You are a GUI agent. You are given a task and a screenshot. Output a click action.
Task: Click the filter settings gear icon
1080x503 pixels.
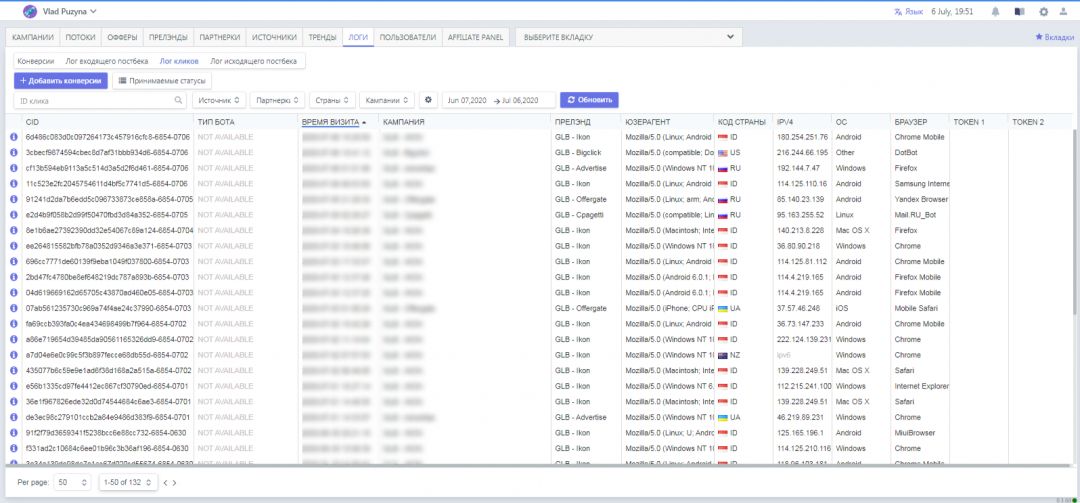tap(429, 100)
